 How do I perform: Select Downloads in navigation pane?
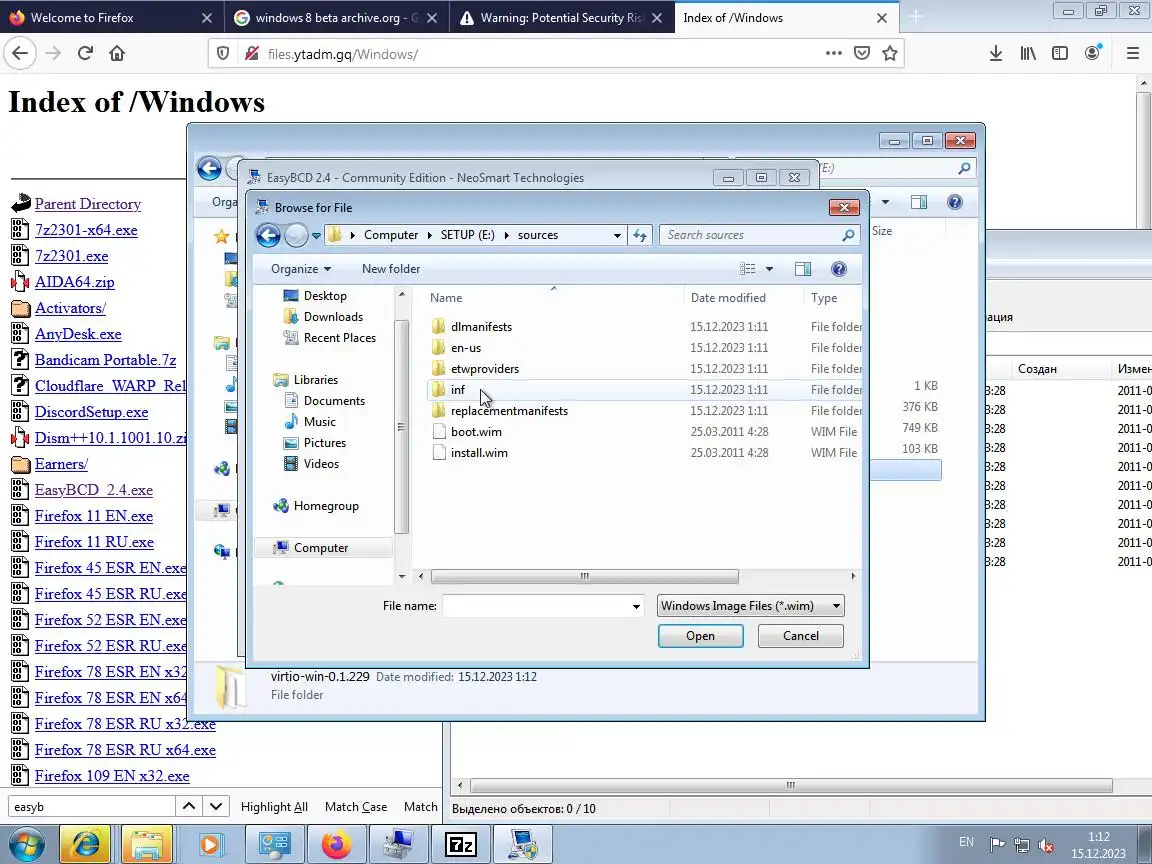333,317
